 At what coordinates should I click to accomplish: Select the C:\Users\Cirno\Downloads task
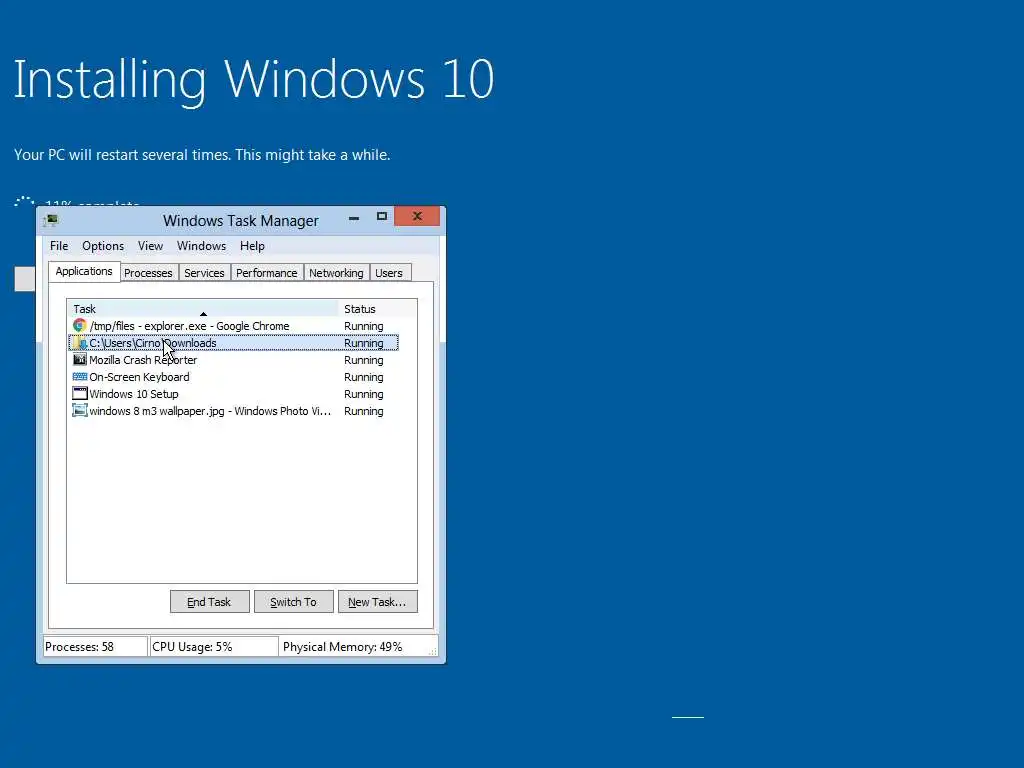[233, 342]
